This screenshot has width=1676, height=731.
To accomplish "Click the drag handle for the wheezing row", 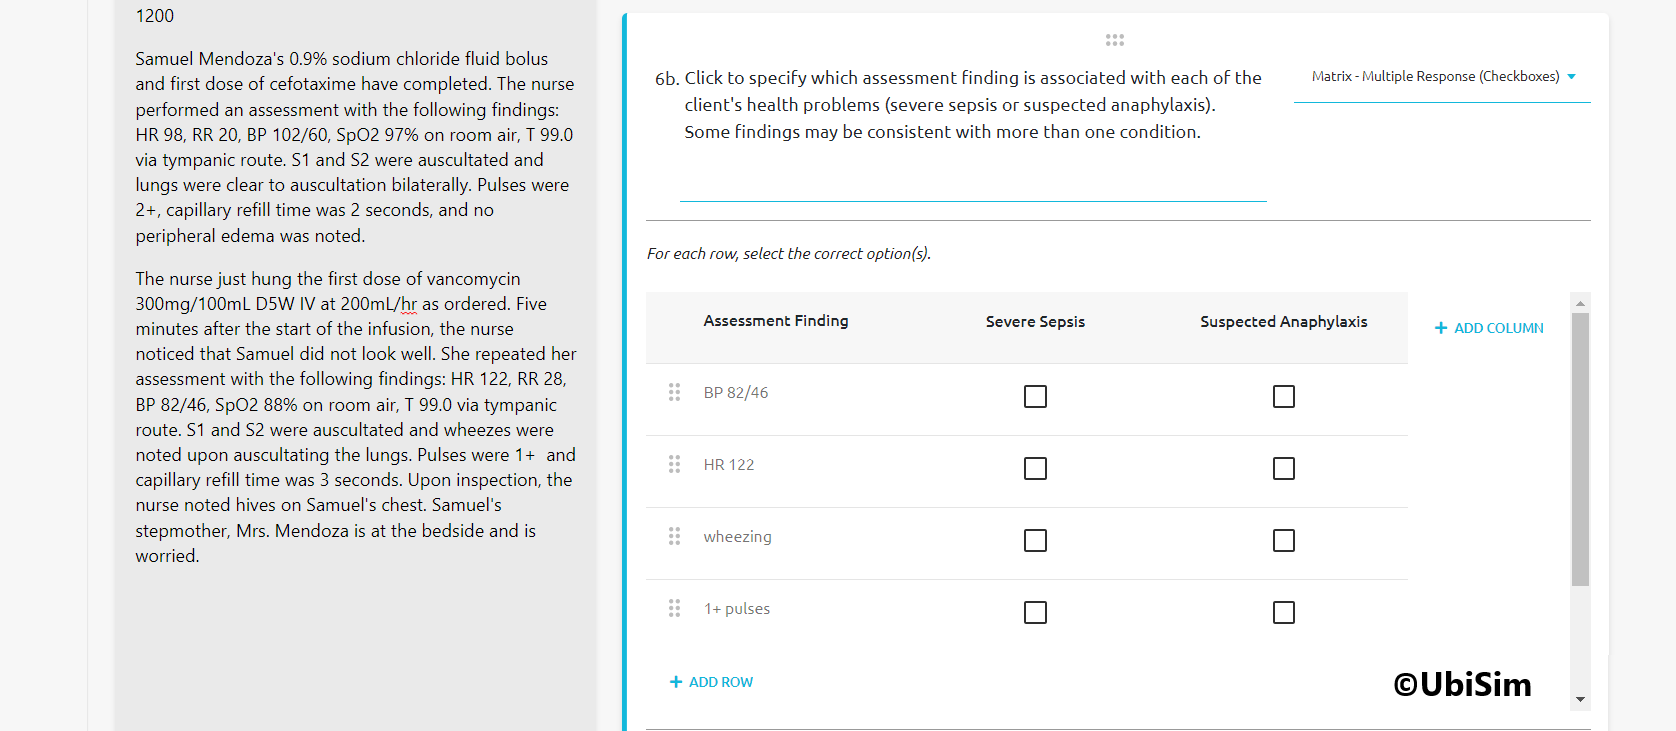I will pyautogui.click(x=674, y=536).
